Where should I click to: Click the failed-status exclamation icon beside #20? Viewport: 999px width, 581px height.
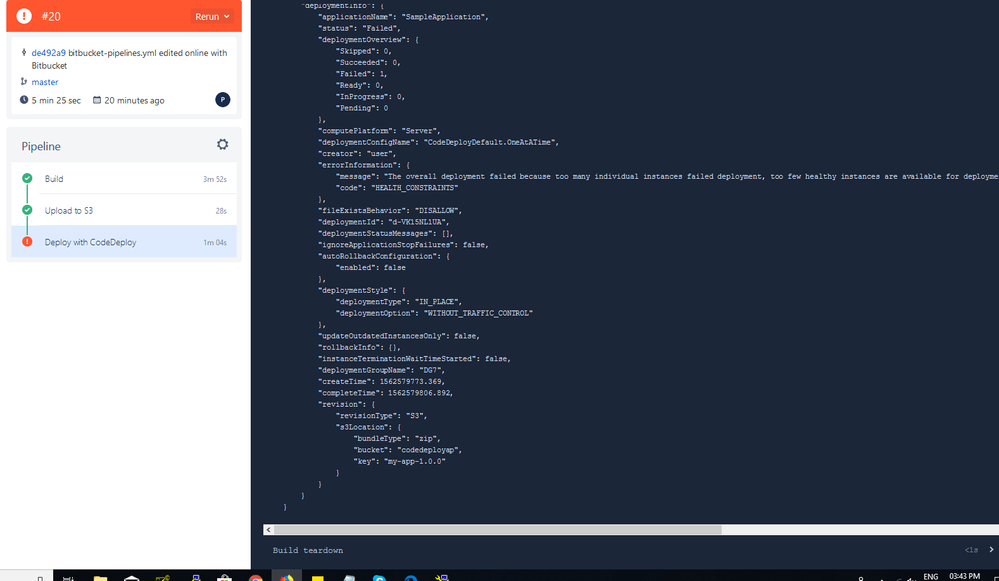point(24,16)
